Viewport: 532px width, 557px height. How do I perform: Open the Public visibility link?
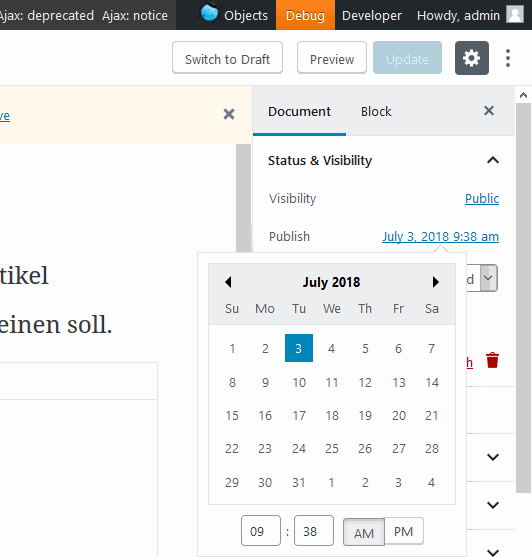482,199
